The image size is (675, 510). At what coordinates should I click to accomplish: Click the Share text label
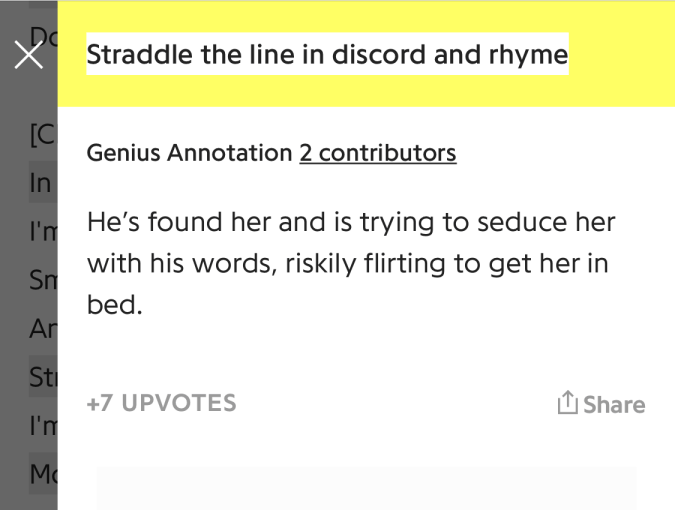613,404
